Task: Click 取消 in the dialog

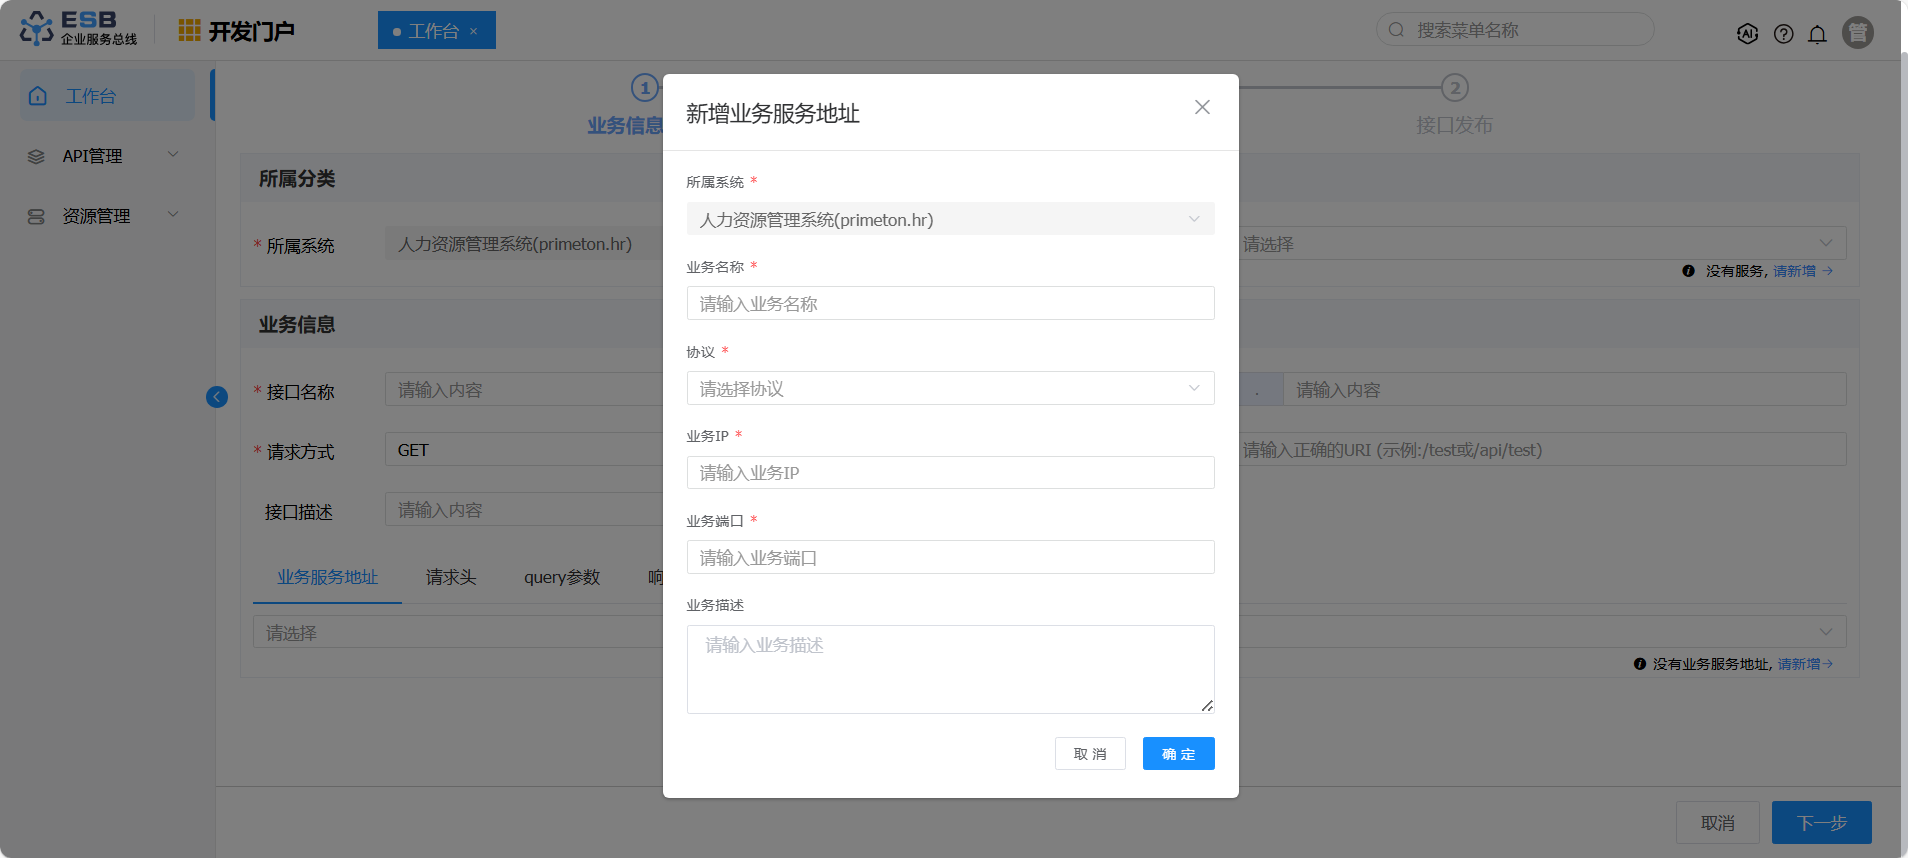Action: point(1090,754)
